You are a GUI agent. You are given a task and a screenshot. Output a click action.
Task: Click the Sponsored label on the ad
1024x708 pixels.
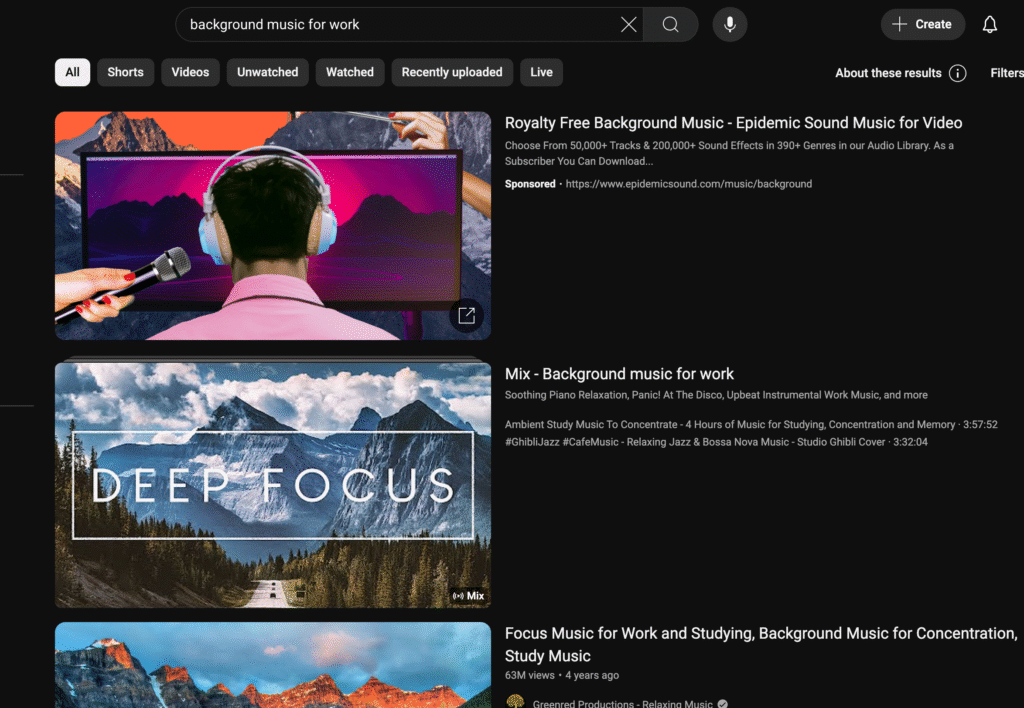(530, 184)
